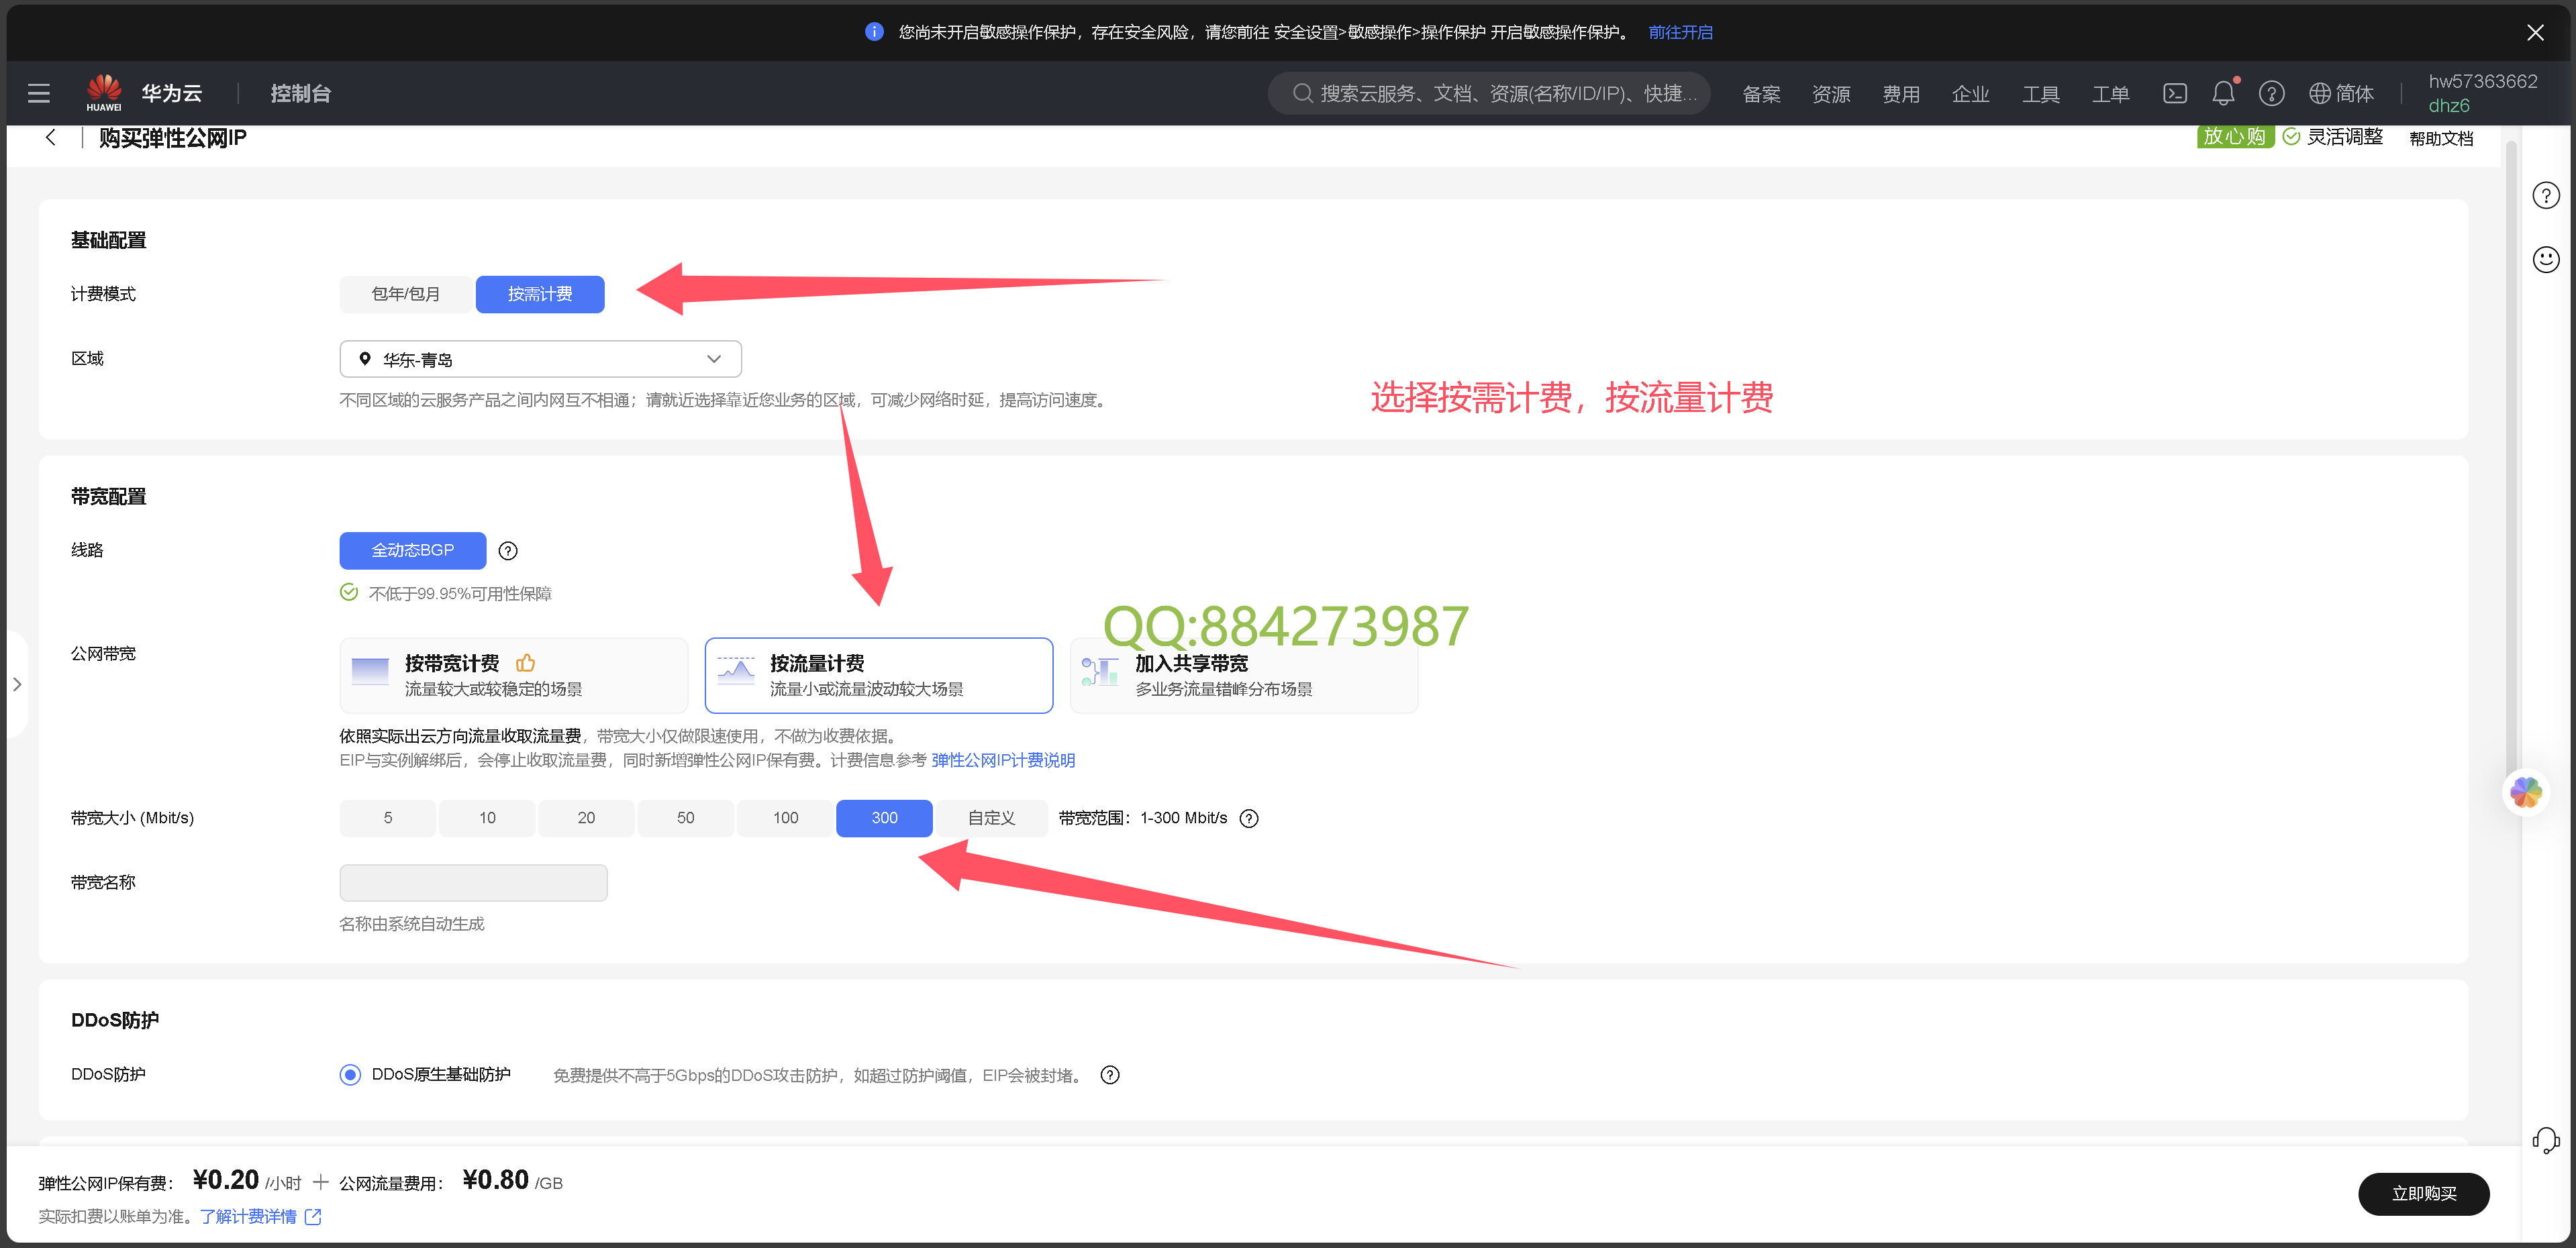The width and height of the screenshot is (2576, 1248).
Task: Set bandwidth size to 50 Mbit/s
Action: (x=685, y=818)
